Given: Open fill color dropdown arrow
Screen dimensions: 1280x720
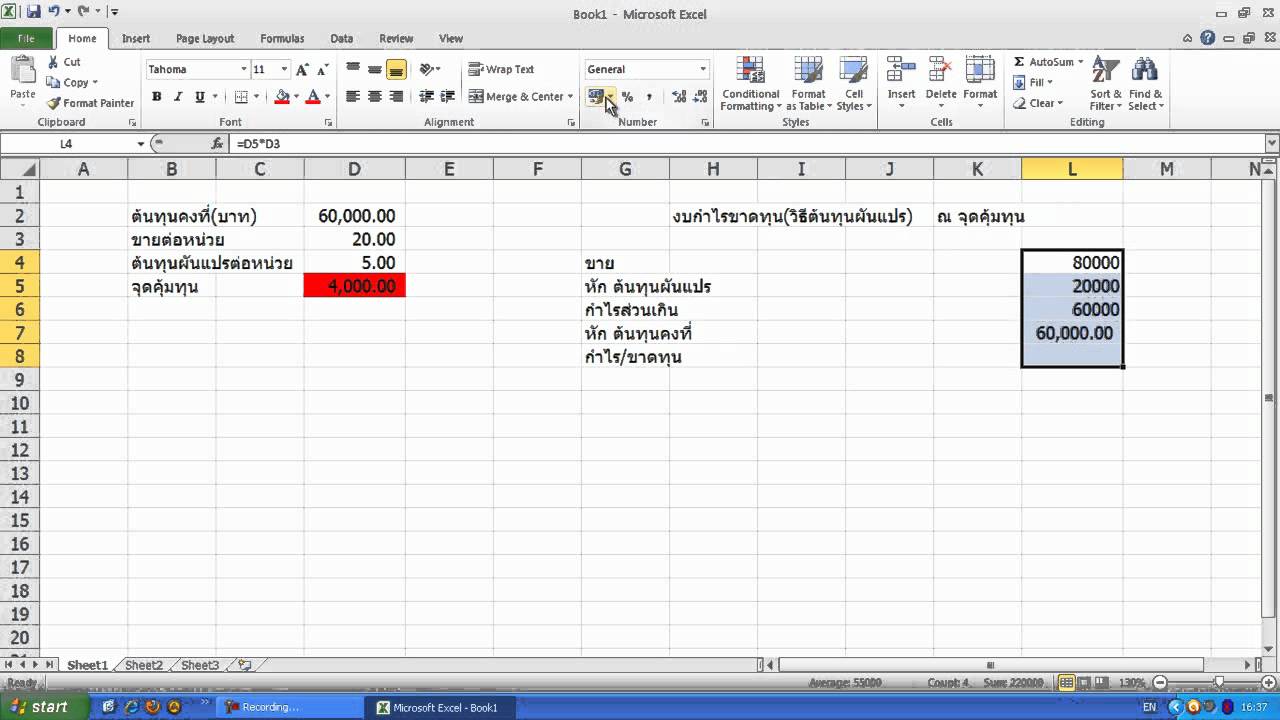Looking at the screenshot, I should tap(296, 97).
